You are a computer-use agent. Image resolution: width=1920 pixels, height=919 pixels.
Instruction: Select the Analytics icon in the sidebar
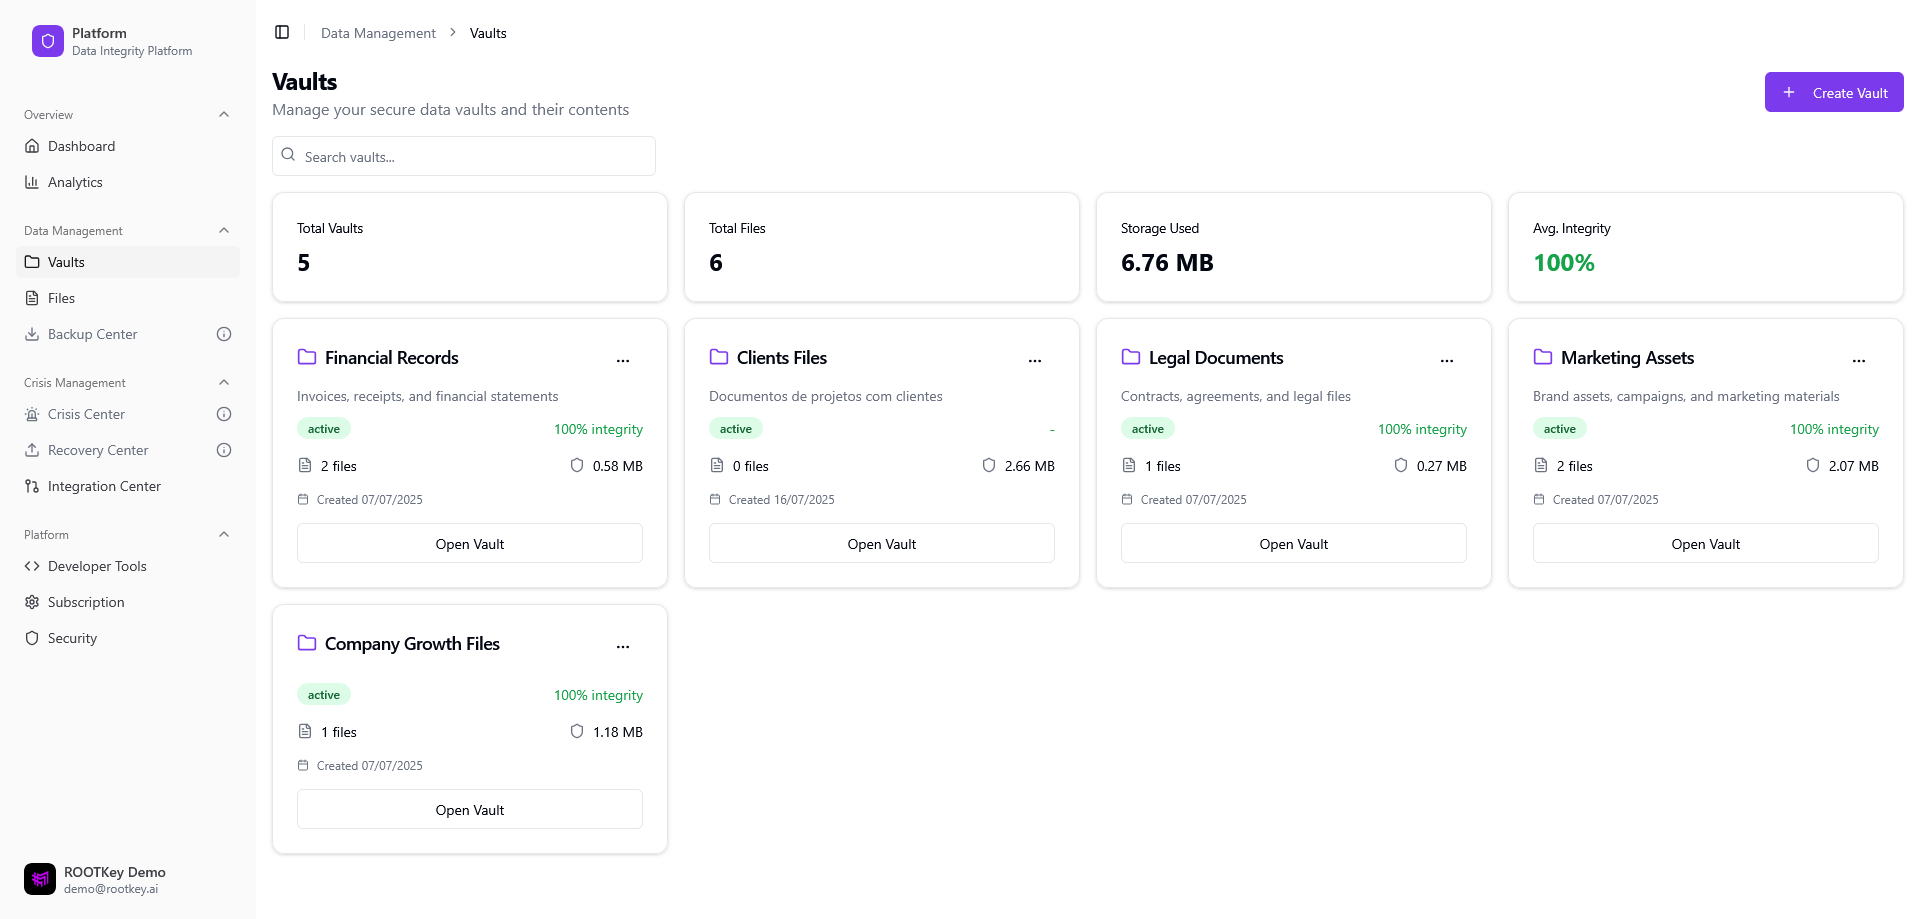(33, 182)
